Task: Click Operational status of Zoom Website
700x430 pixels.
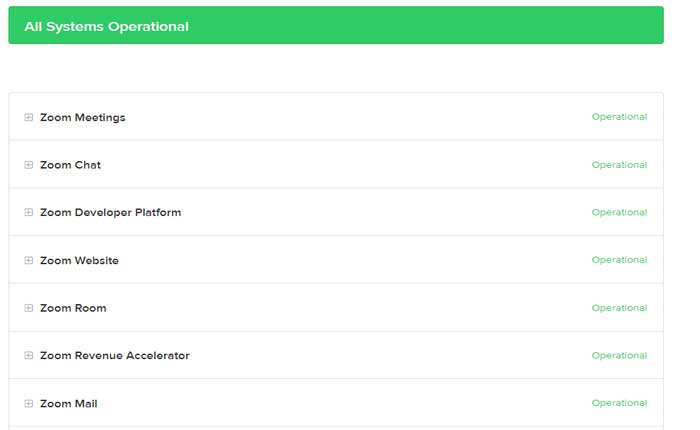Action: tap(619, 260)
